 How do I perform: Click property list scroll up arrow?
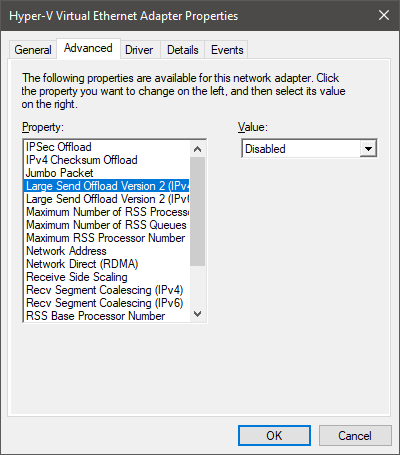[x=198, y=149]
